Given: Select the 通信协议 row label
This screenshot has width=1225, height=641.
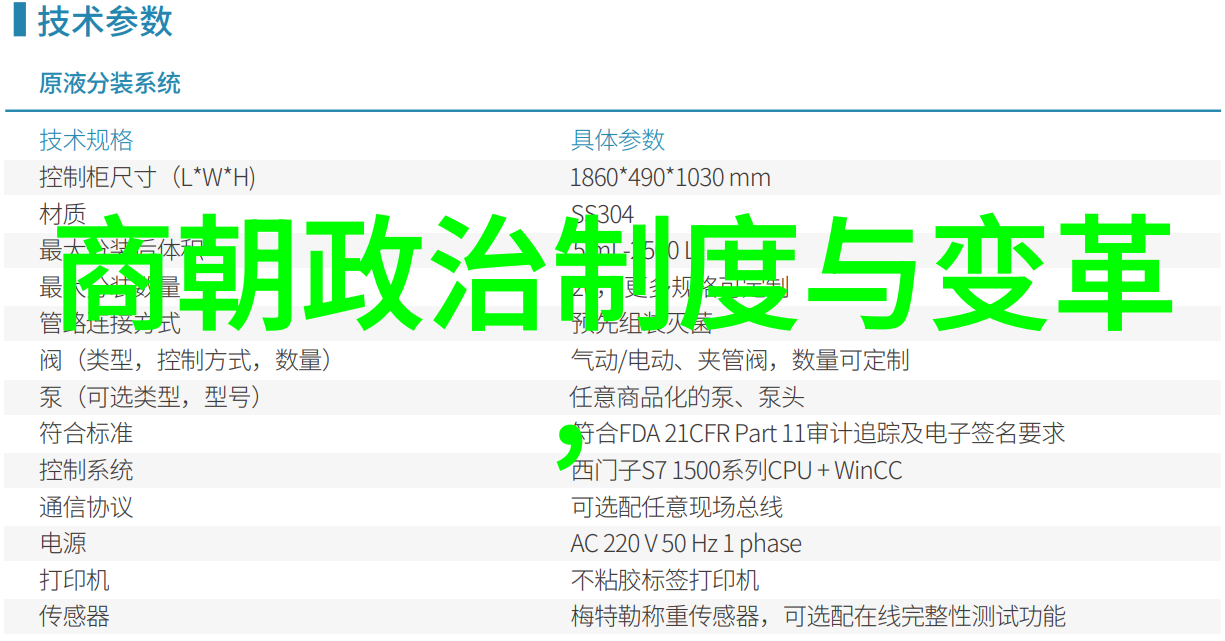Looking at the screenshot, I should (86, 507).
